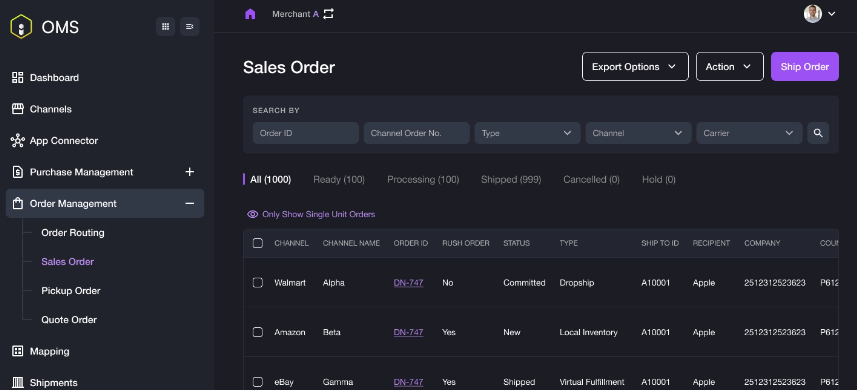Click the Beta channel name cell
The width and height of the screenshot is (857, 390).
tap(331, 332)
